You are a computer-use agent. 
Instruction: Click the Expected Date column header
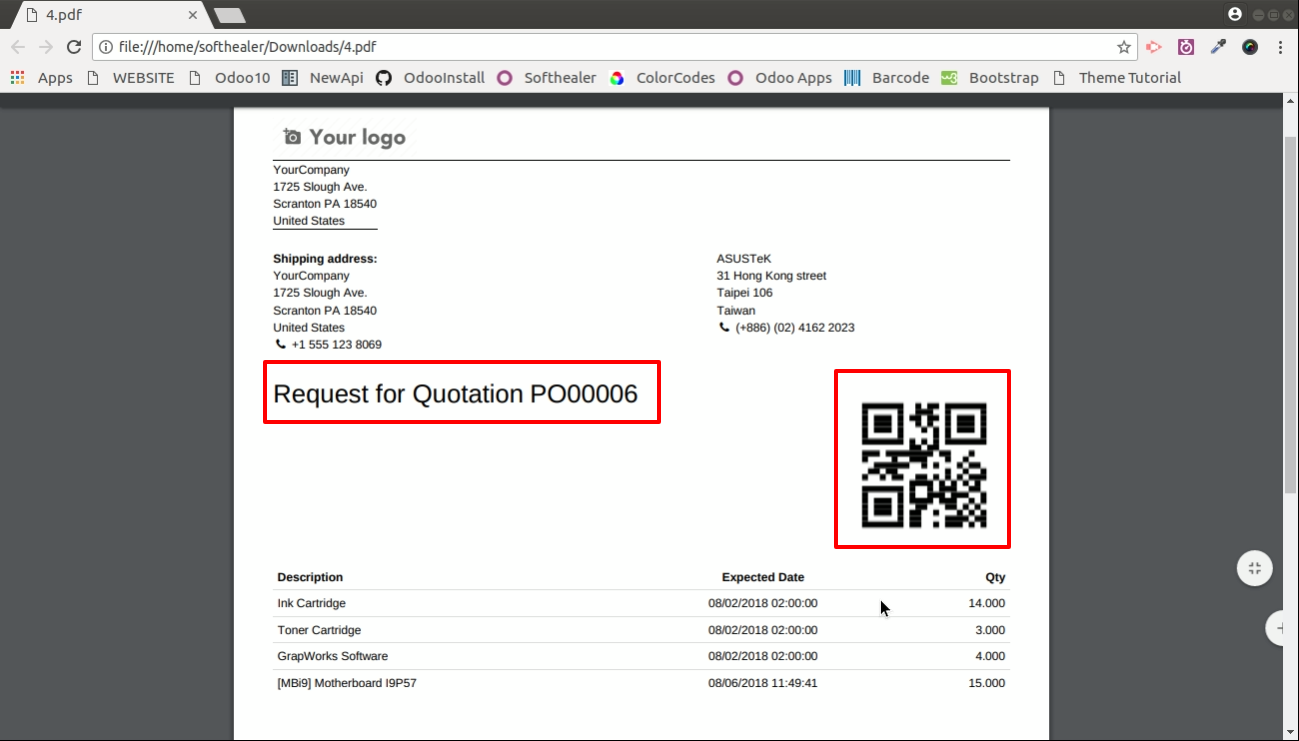pyautogui.click(x=763, y=577)
